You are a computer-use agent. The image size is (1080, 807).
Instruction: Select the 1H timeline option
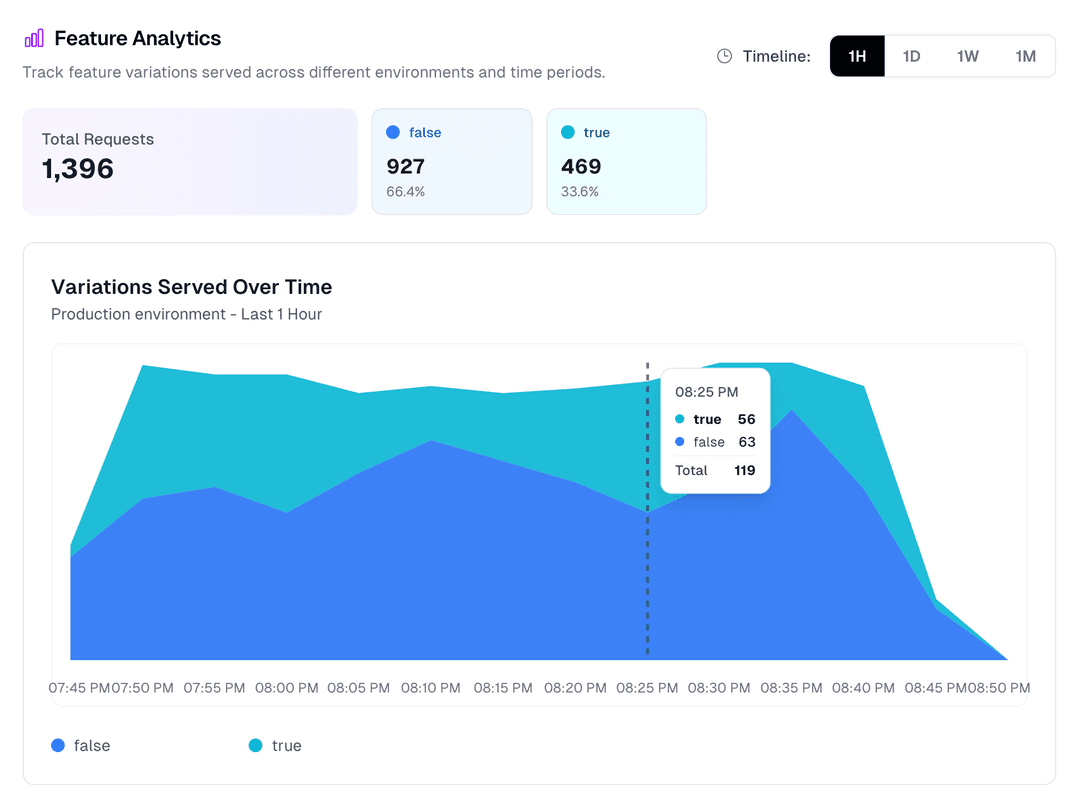(857, 56)
